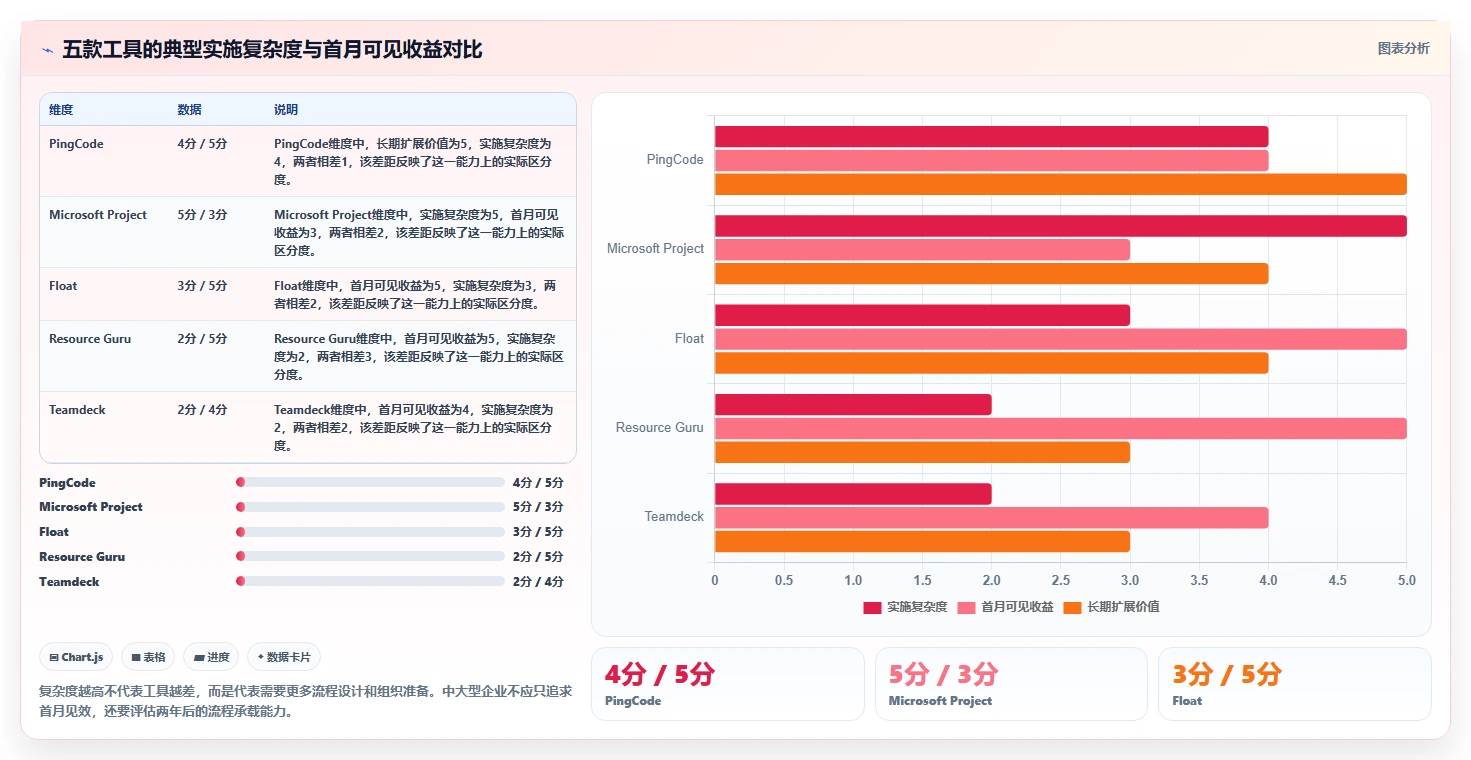The width and height of the screenshot is (1471, 760).
Task: Click the Float progress bar
Action: coord(370,532)
